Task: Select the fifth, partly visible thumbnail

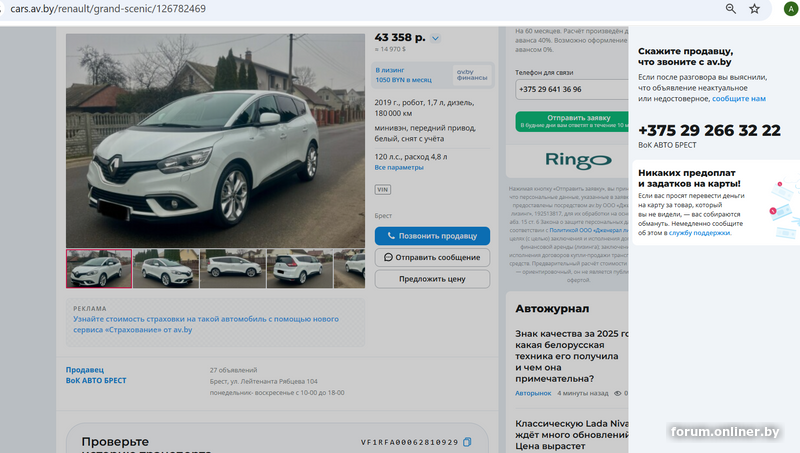Action: tap(349, 269)
